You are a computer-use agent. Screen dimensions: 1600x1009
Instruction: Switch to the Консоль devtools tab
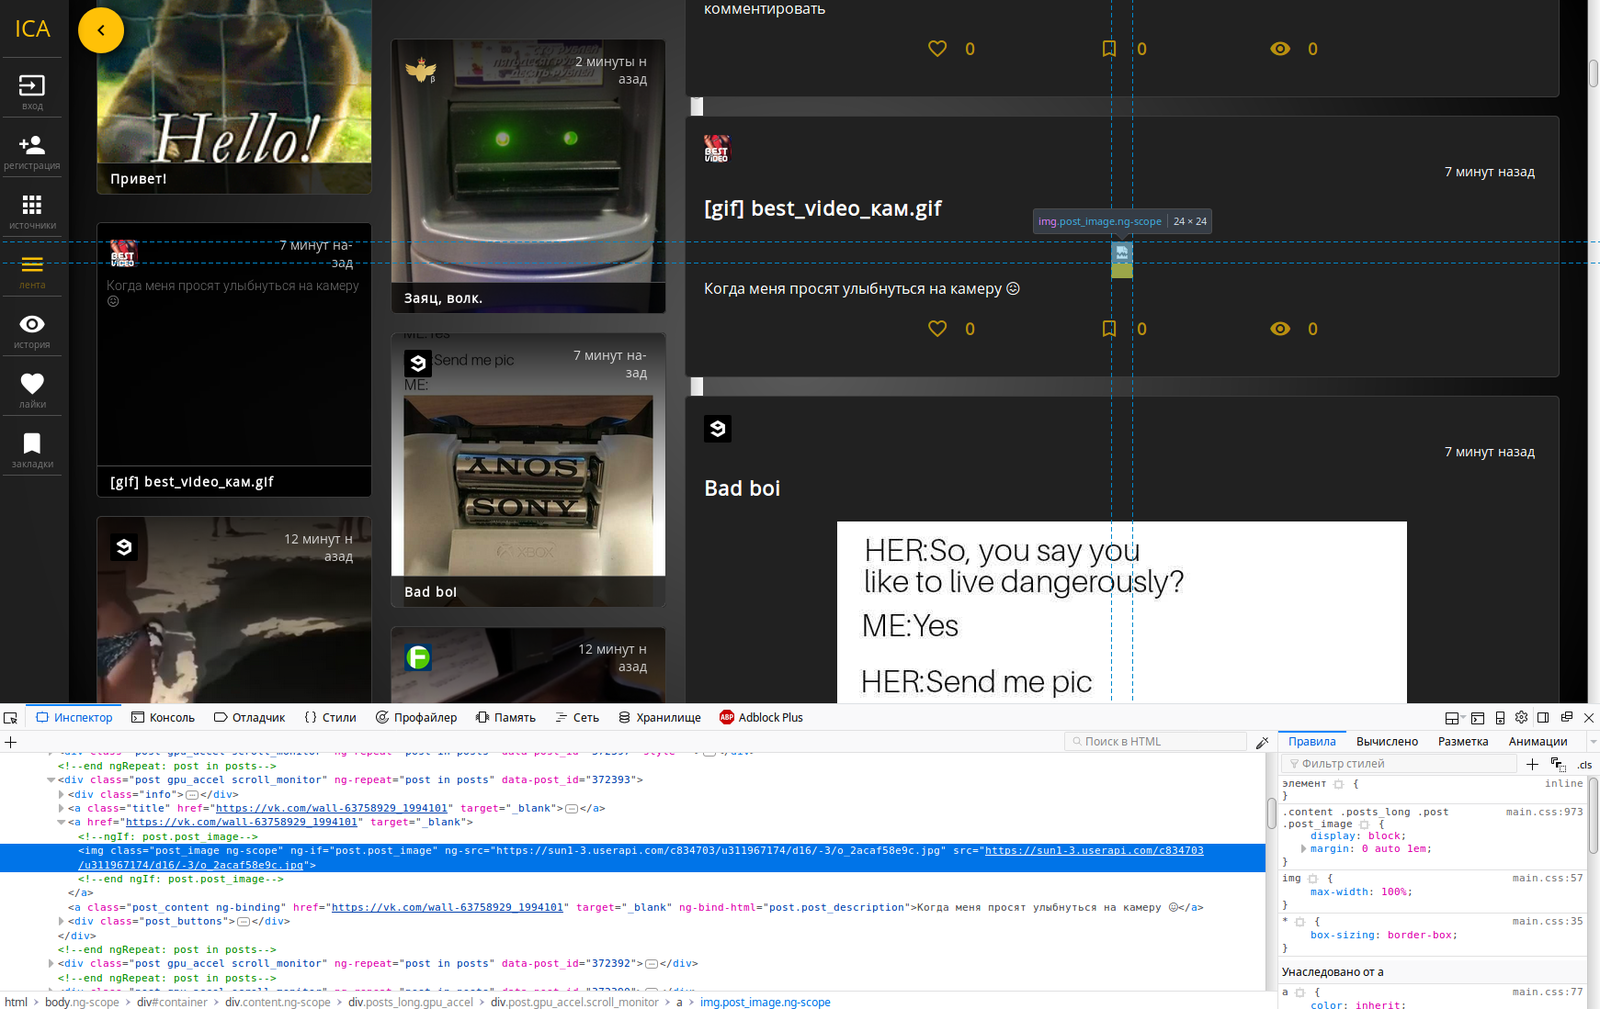click(163, 718)
